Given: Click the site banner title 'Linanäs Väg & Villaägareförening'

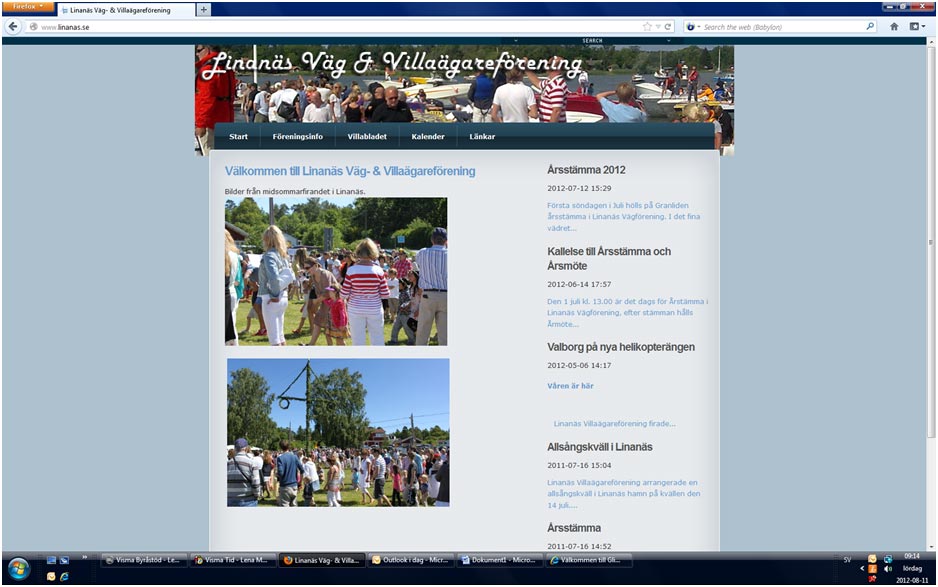Looking at the screenshot, I should (x=392, y=64).
